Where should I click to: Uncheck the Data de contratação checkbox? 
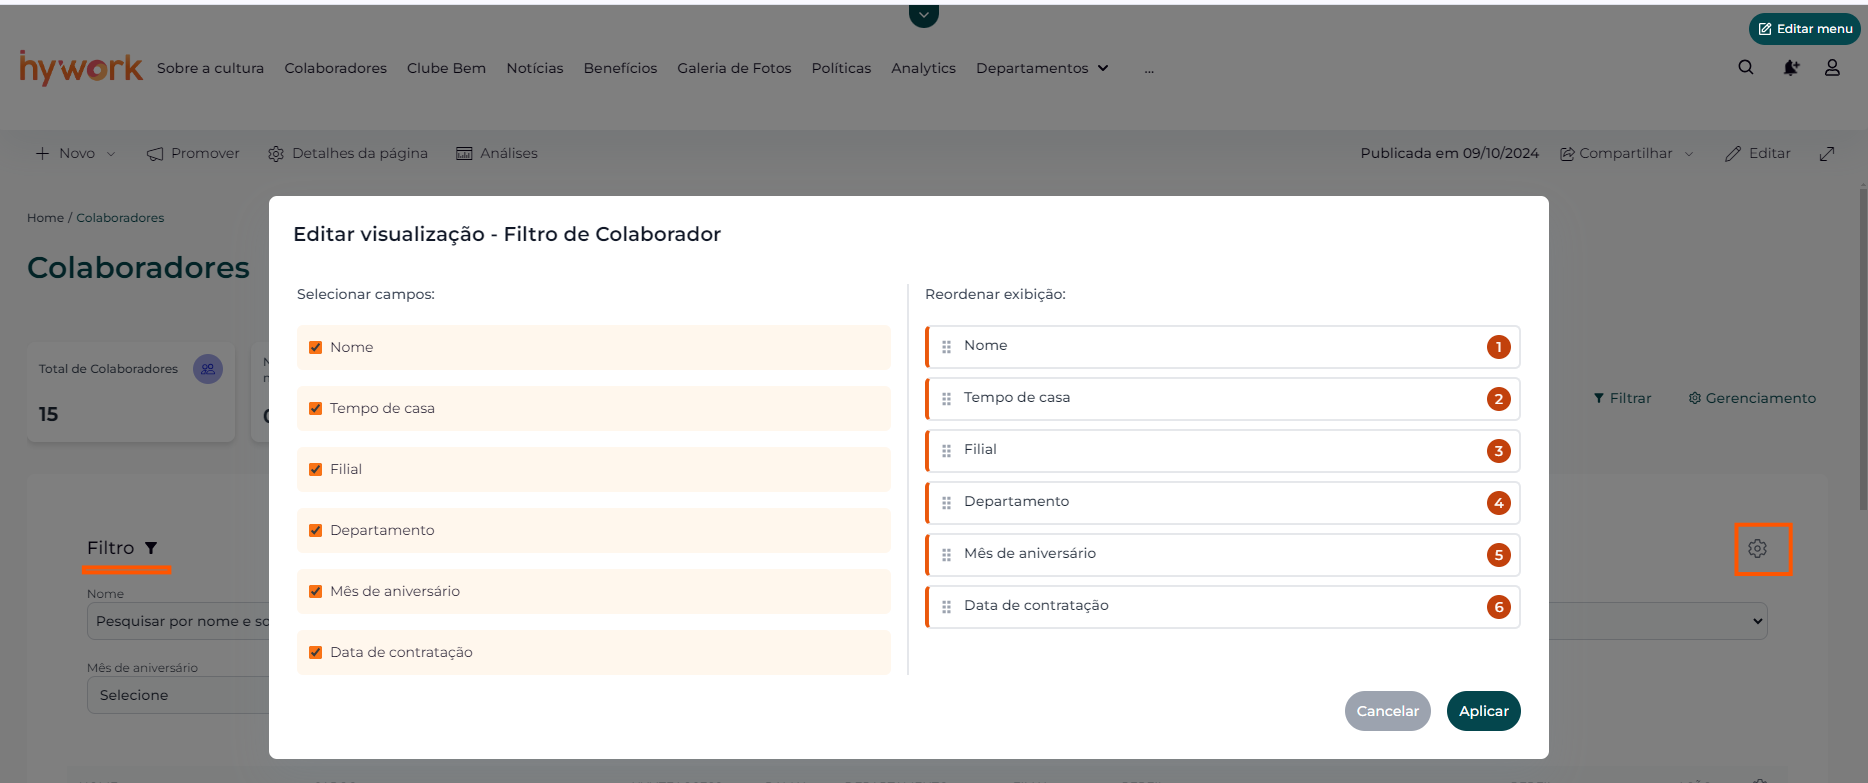[316, 653]
